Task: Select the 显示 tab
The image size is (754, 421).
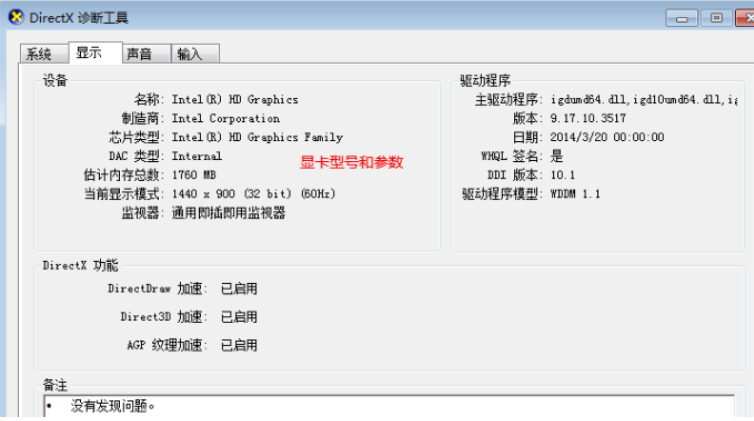Action: pyautogui.click(x=92, y=53)
